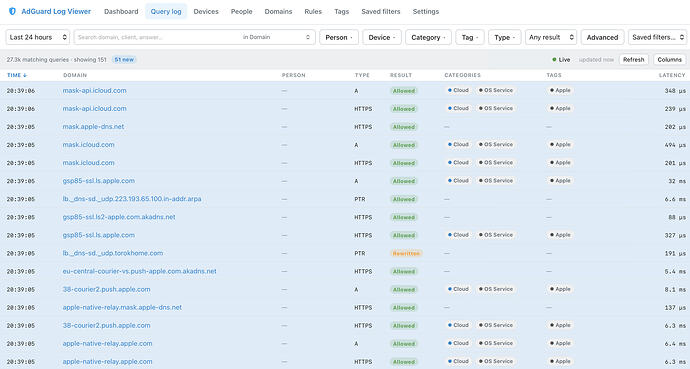Click the '51 new' badge
This screenshot has height=369, width=690.
pos(124,60)
